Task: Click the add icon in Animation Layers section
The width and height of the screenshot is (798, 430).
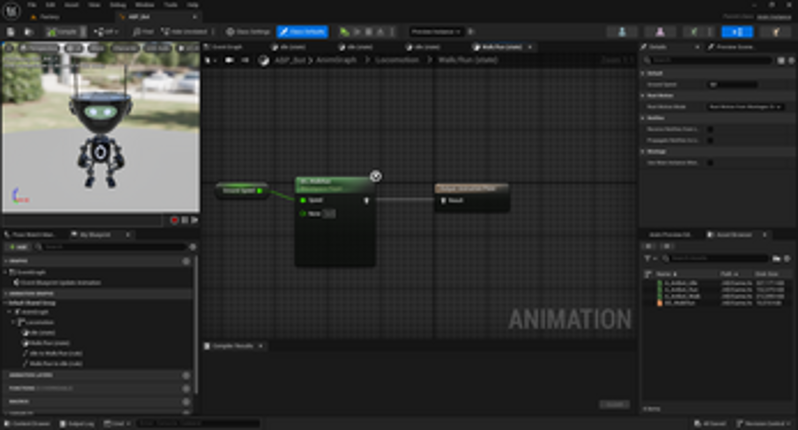Action: point(186,375)
